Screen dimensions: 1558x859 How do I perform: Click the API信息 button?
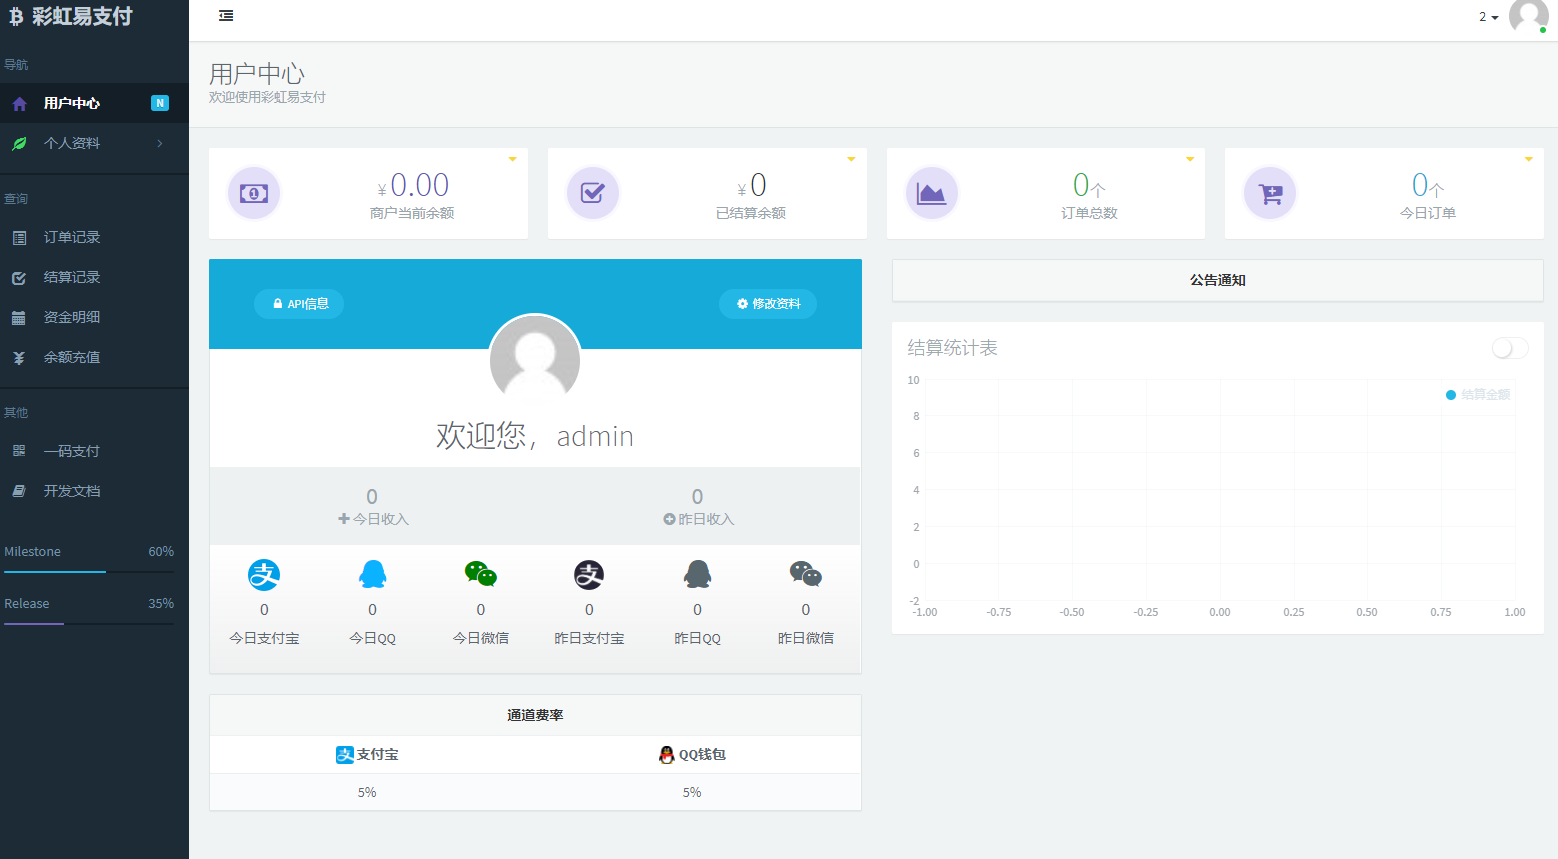(x=298, y=304)
